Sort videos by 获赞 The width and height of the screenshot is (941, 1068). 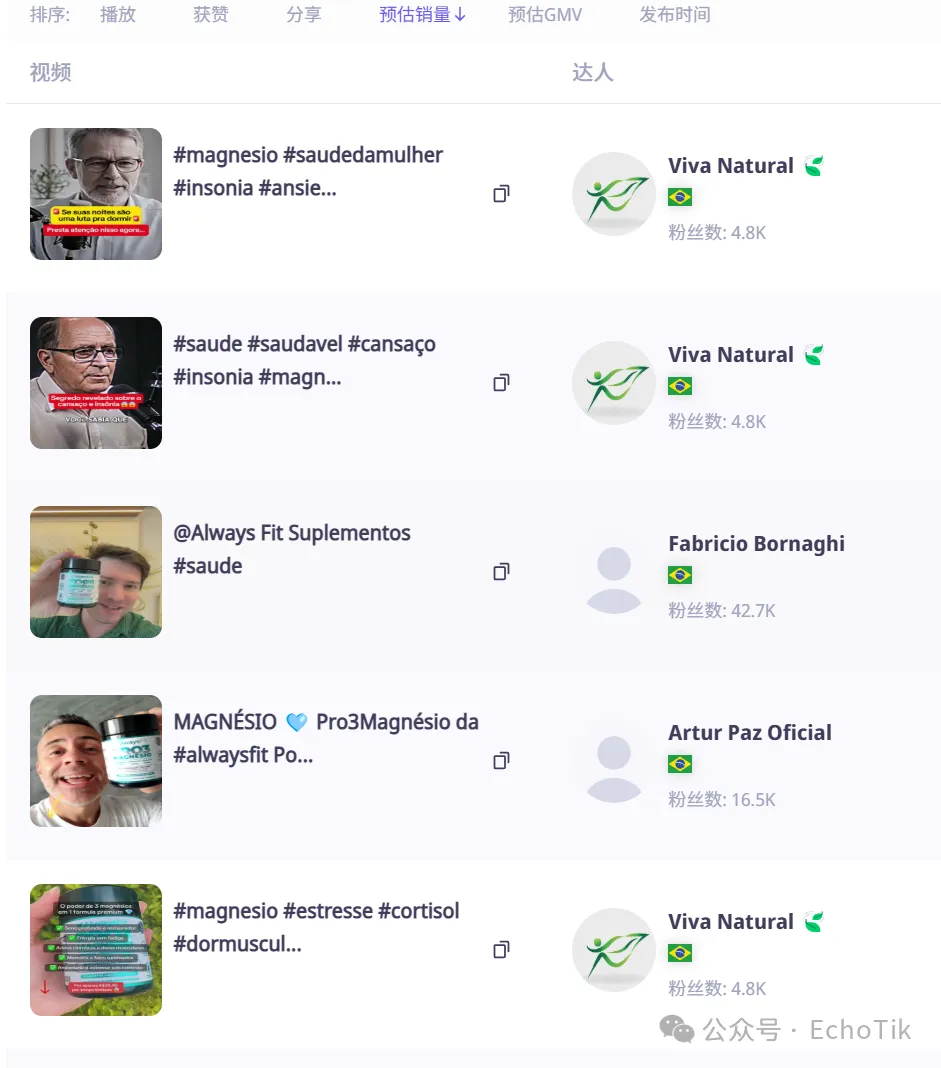pyautogui.click(x=211, y=15)
